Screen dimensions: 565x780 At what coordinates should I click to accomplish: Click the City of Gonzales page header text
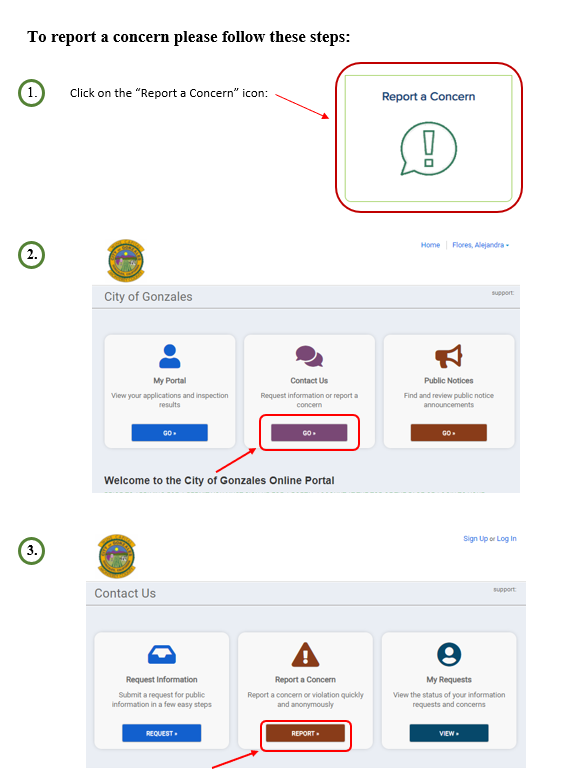[x=148, y=297]
